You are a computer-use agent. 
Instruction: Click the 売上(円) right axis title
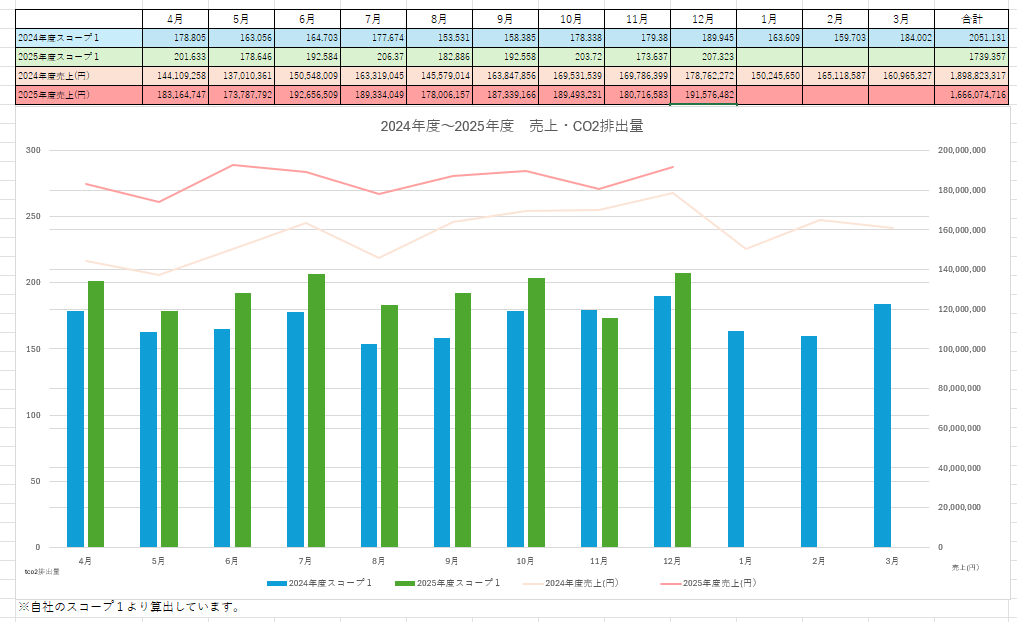coord(965,567)
